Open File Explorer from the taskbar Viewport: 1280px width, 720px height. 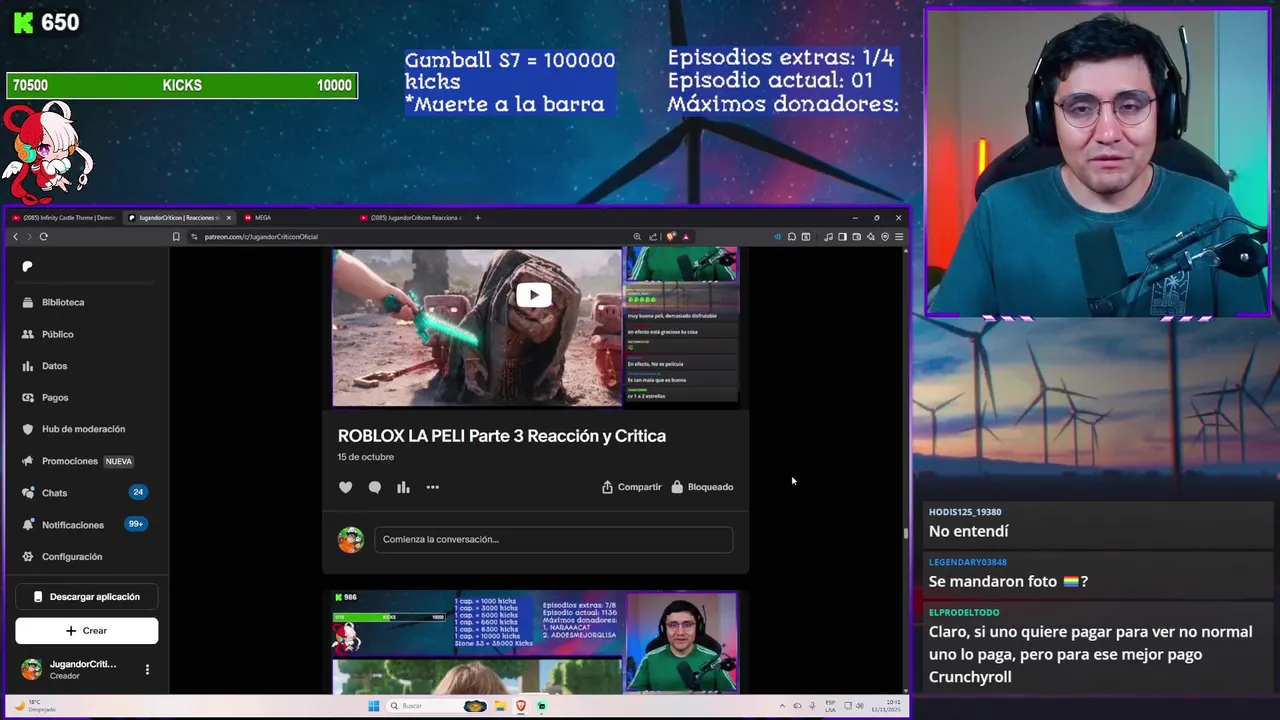(x=500, y=706)
